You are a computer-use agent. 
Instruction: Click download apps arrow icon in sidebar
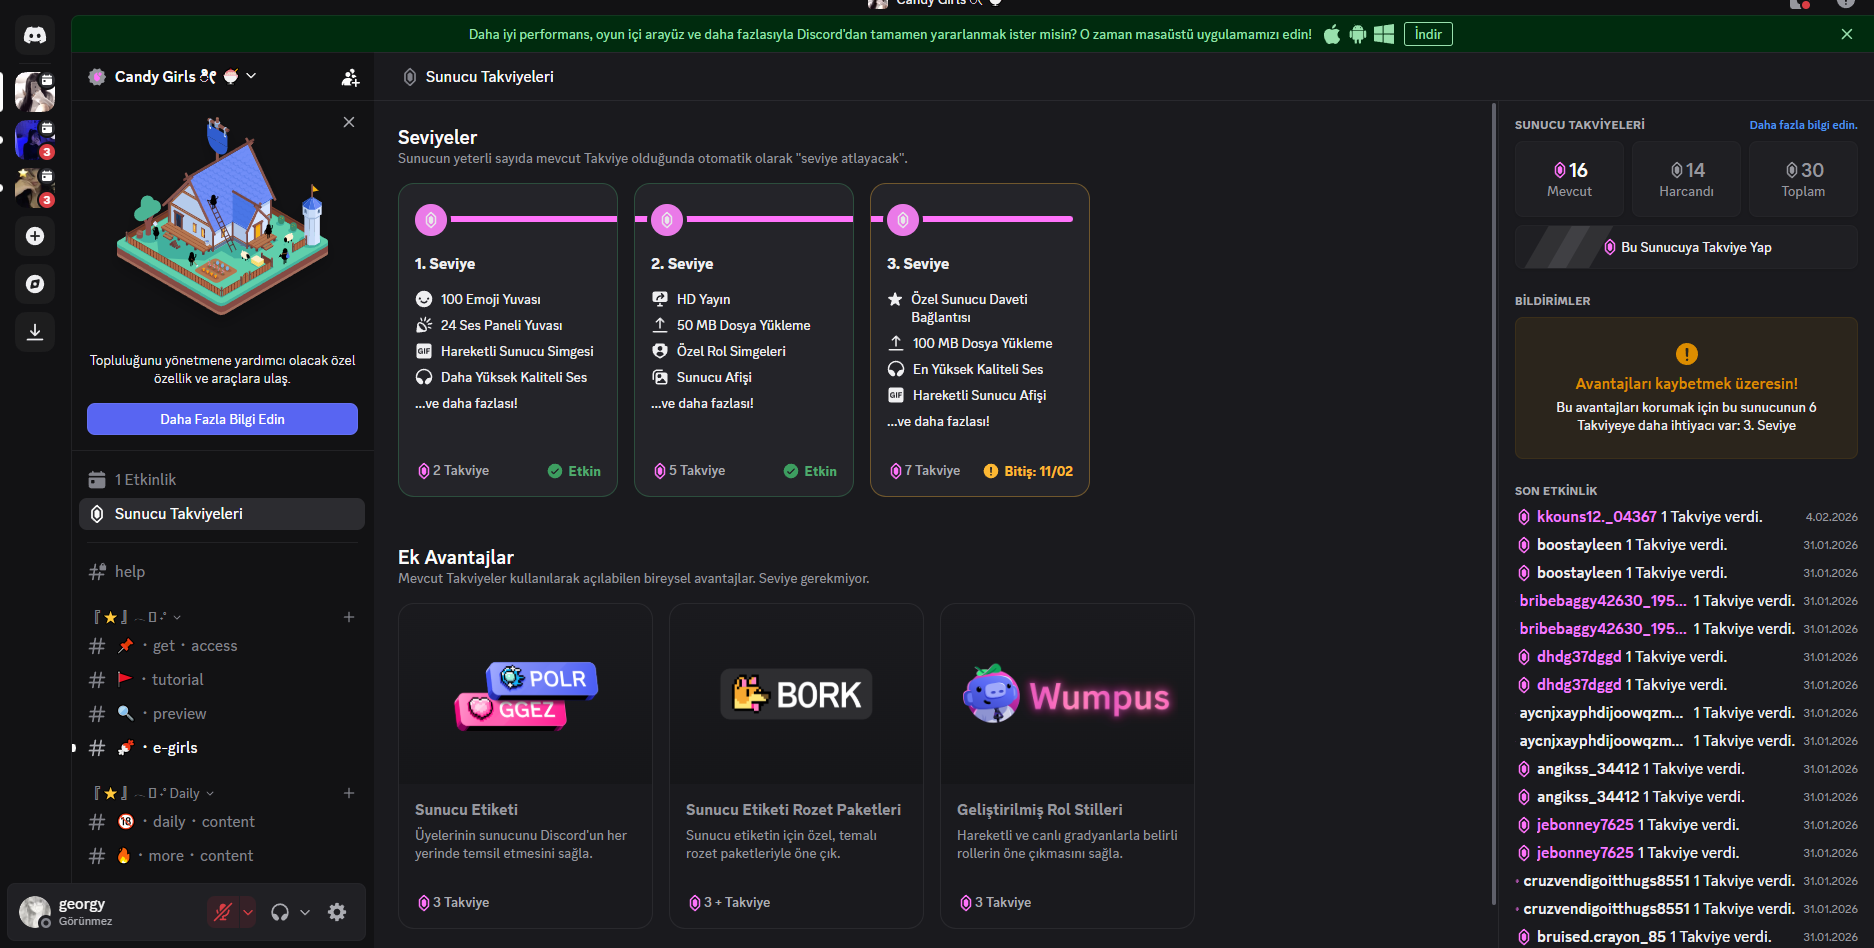tap(35, 332)
